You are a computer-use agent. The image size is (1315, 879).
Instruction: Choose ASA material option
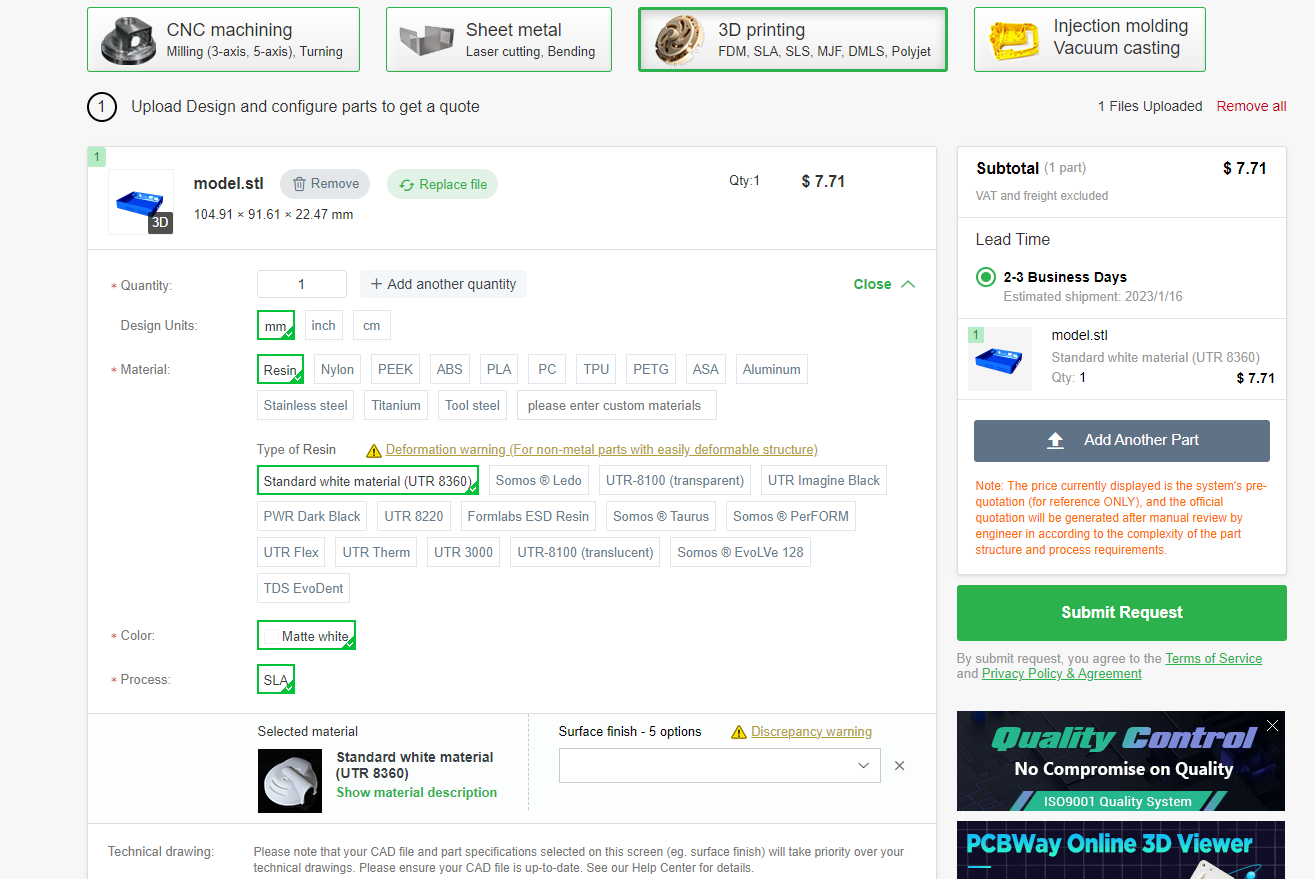[706, 370]
